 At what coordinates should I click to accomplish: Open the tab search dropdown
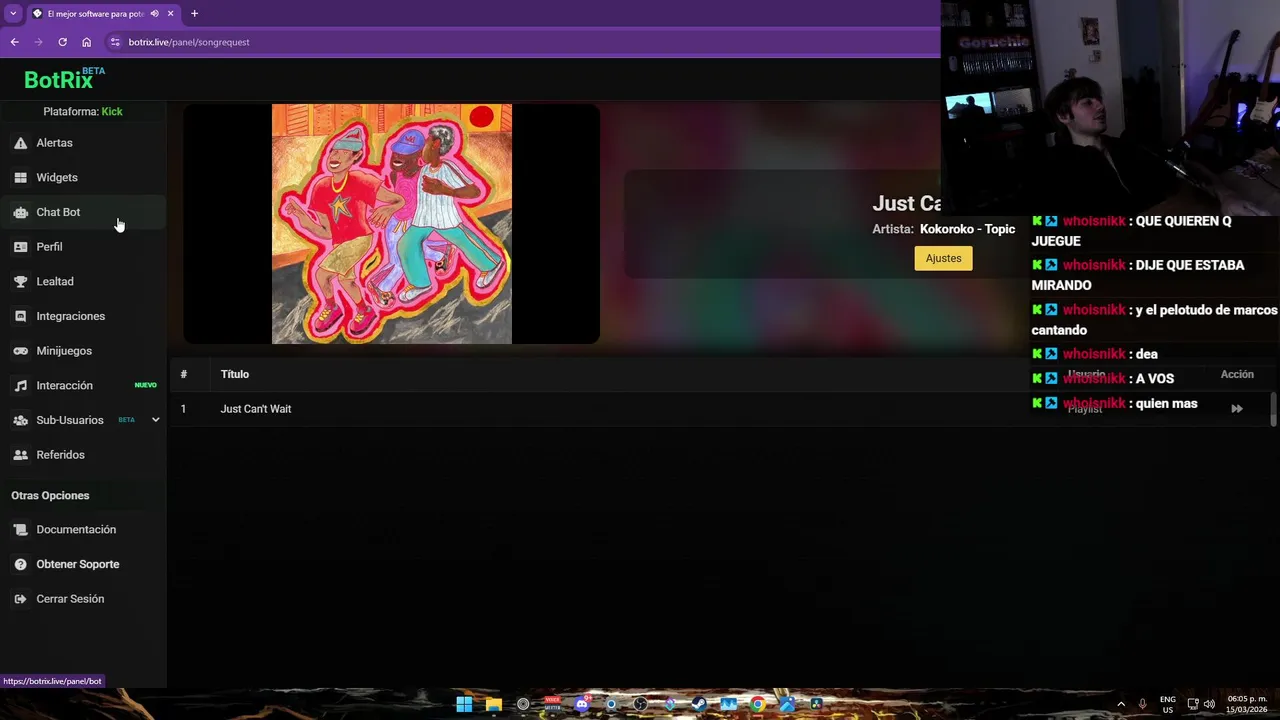[13, 14]
